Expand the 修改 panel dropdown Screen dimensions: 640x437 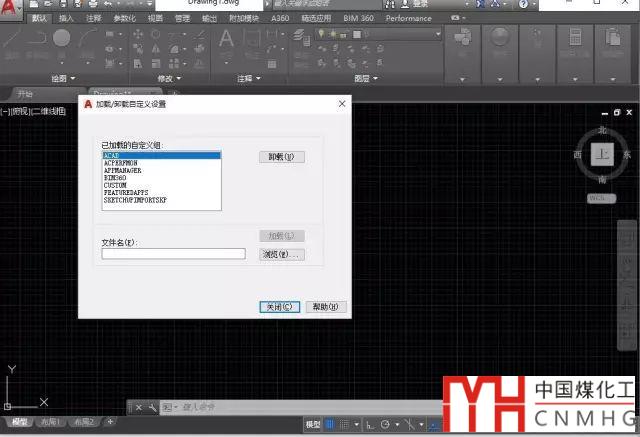coord(161,78)
